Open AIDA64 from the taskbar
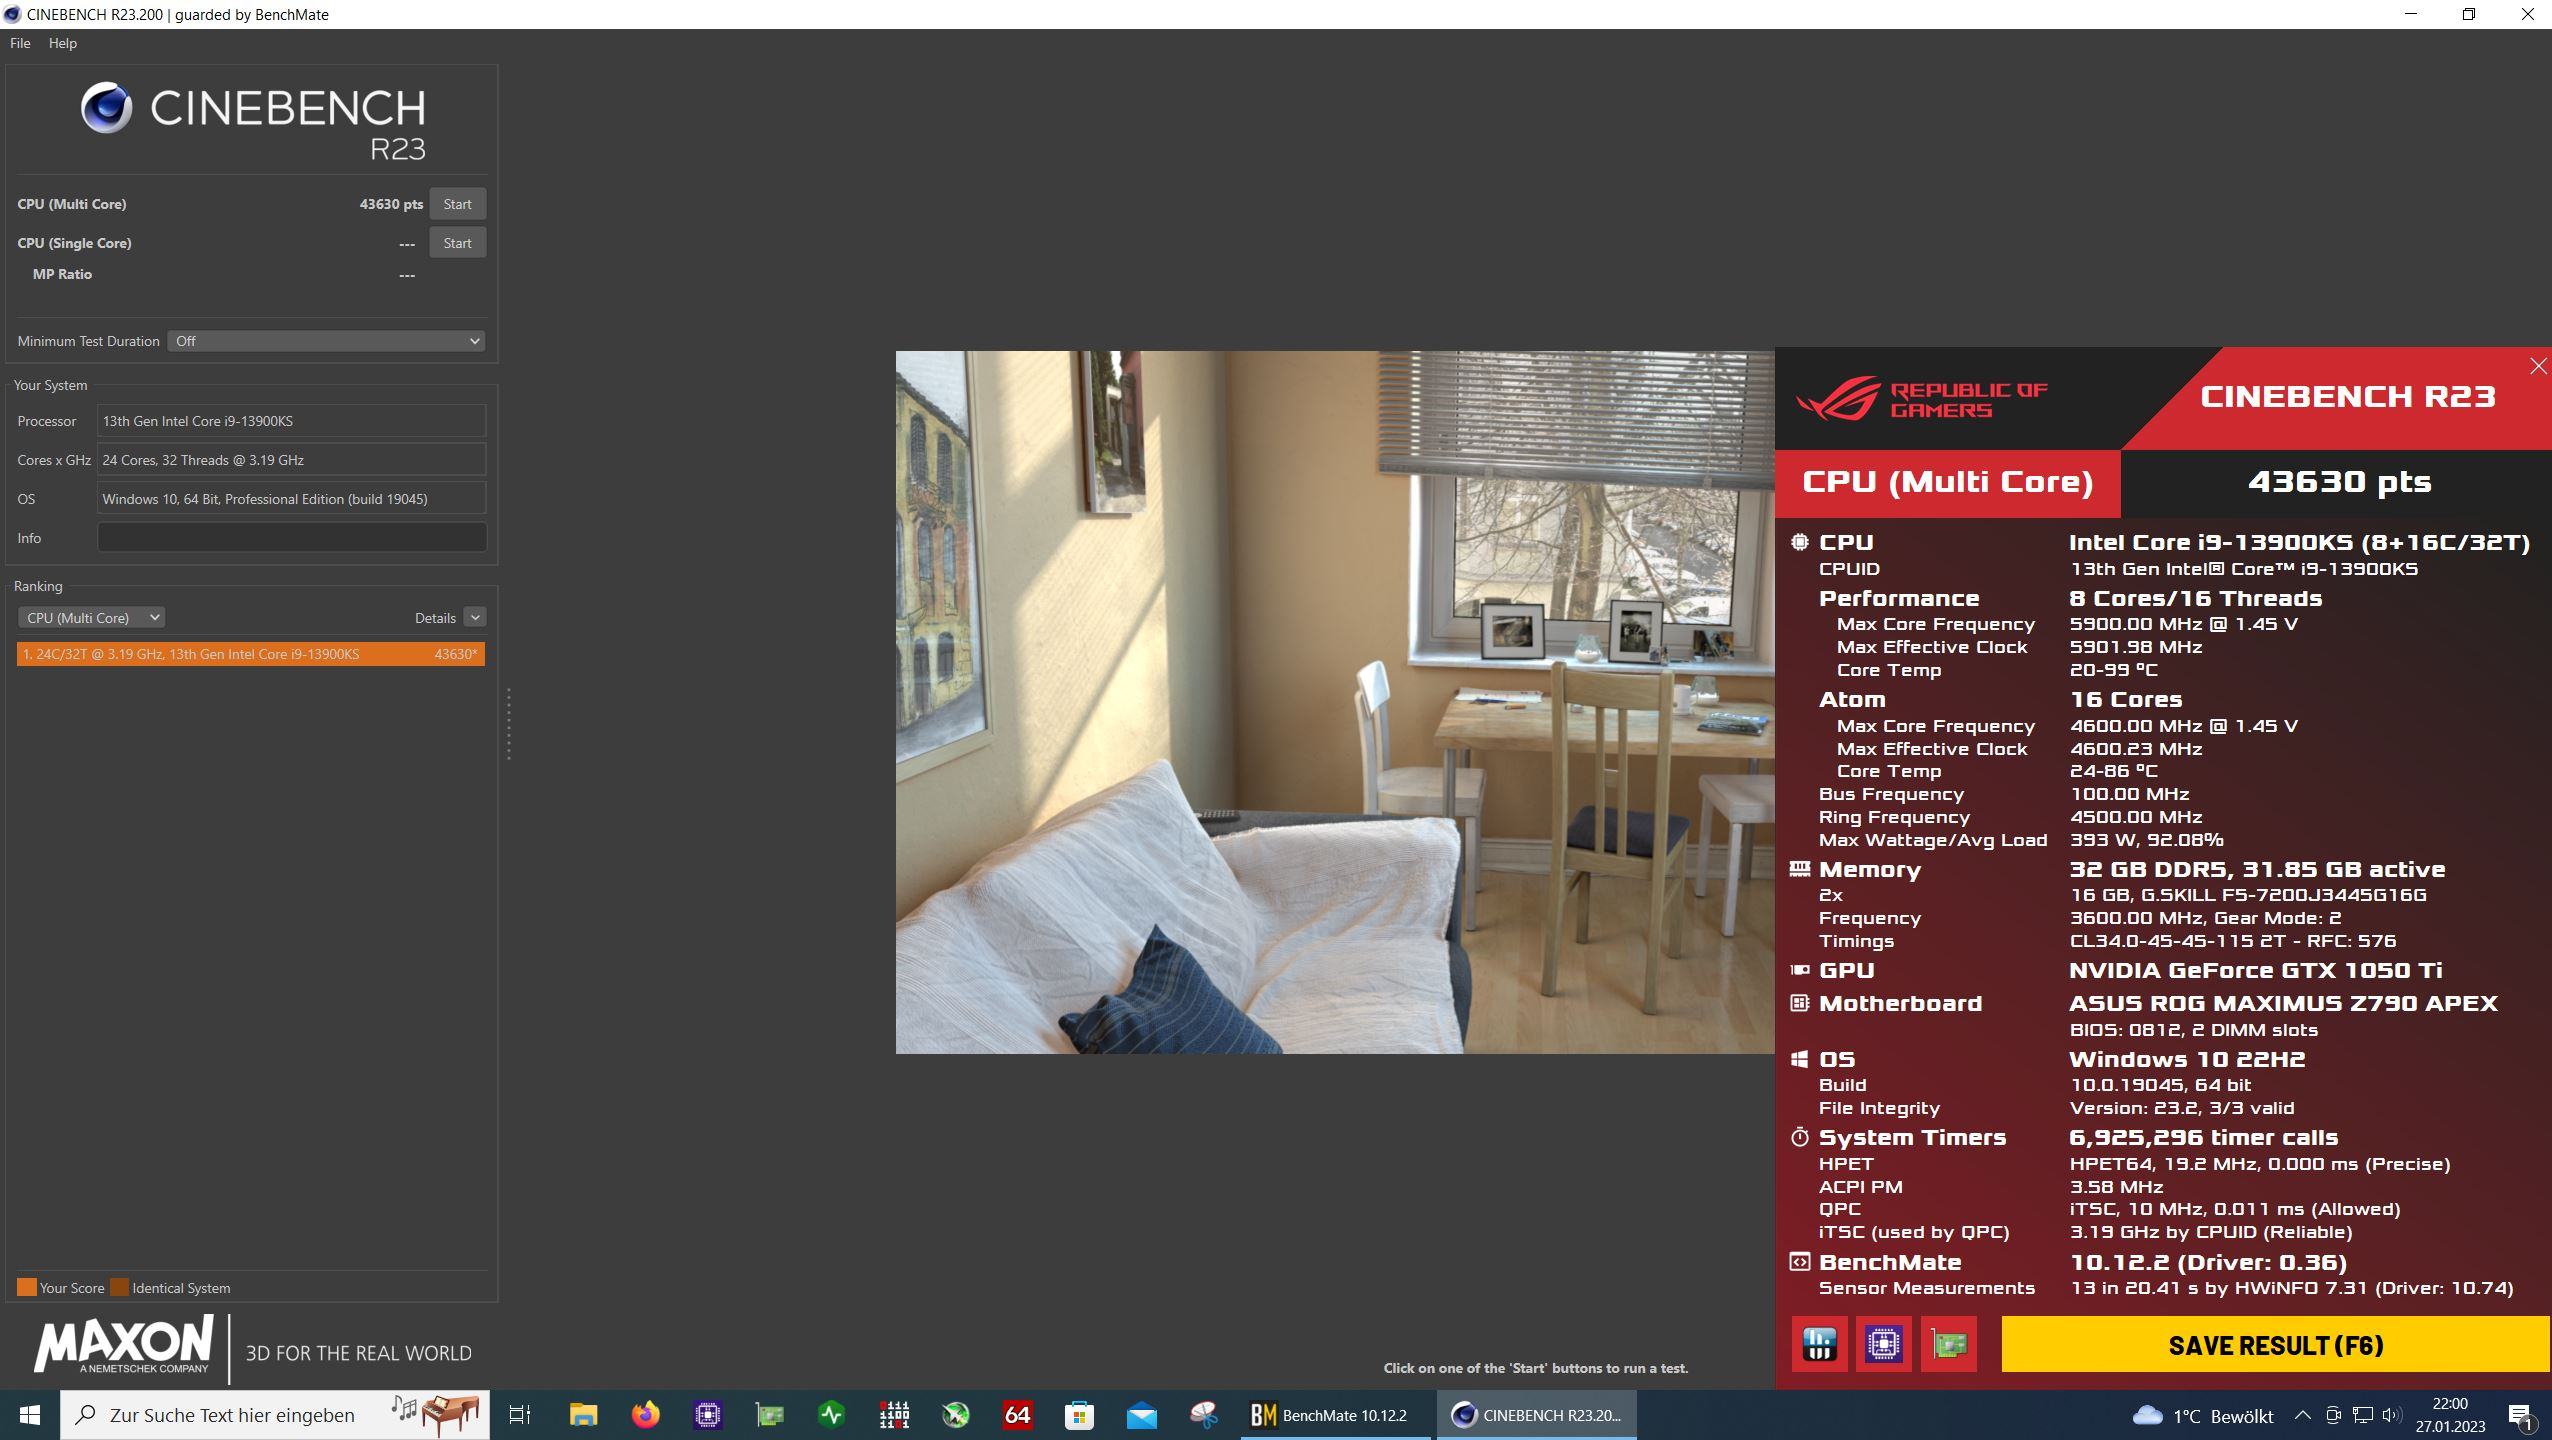Image resolution: width=2552 pixels, height=1440 pixels. 1018,1415
